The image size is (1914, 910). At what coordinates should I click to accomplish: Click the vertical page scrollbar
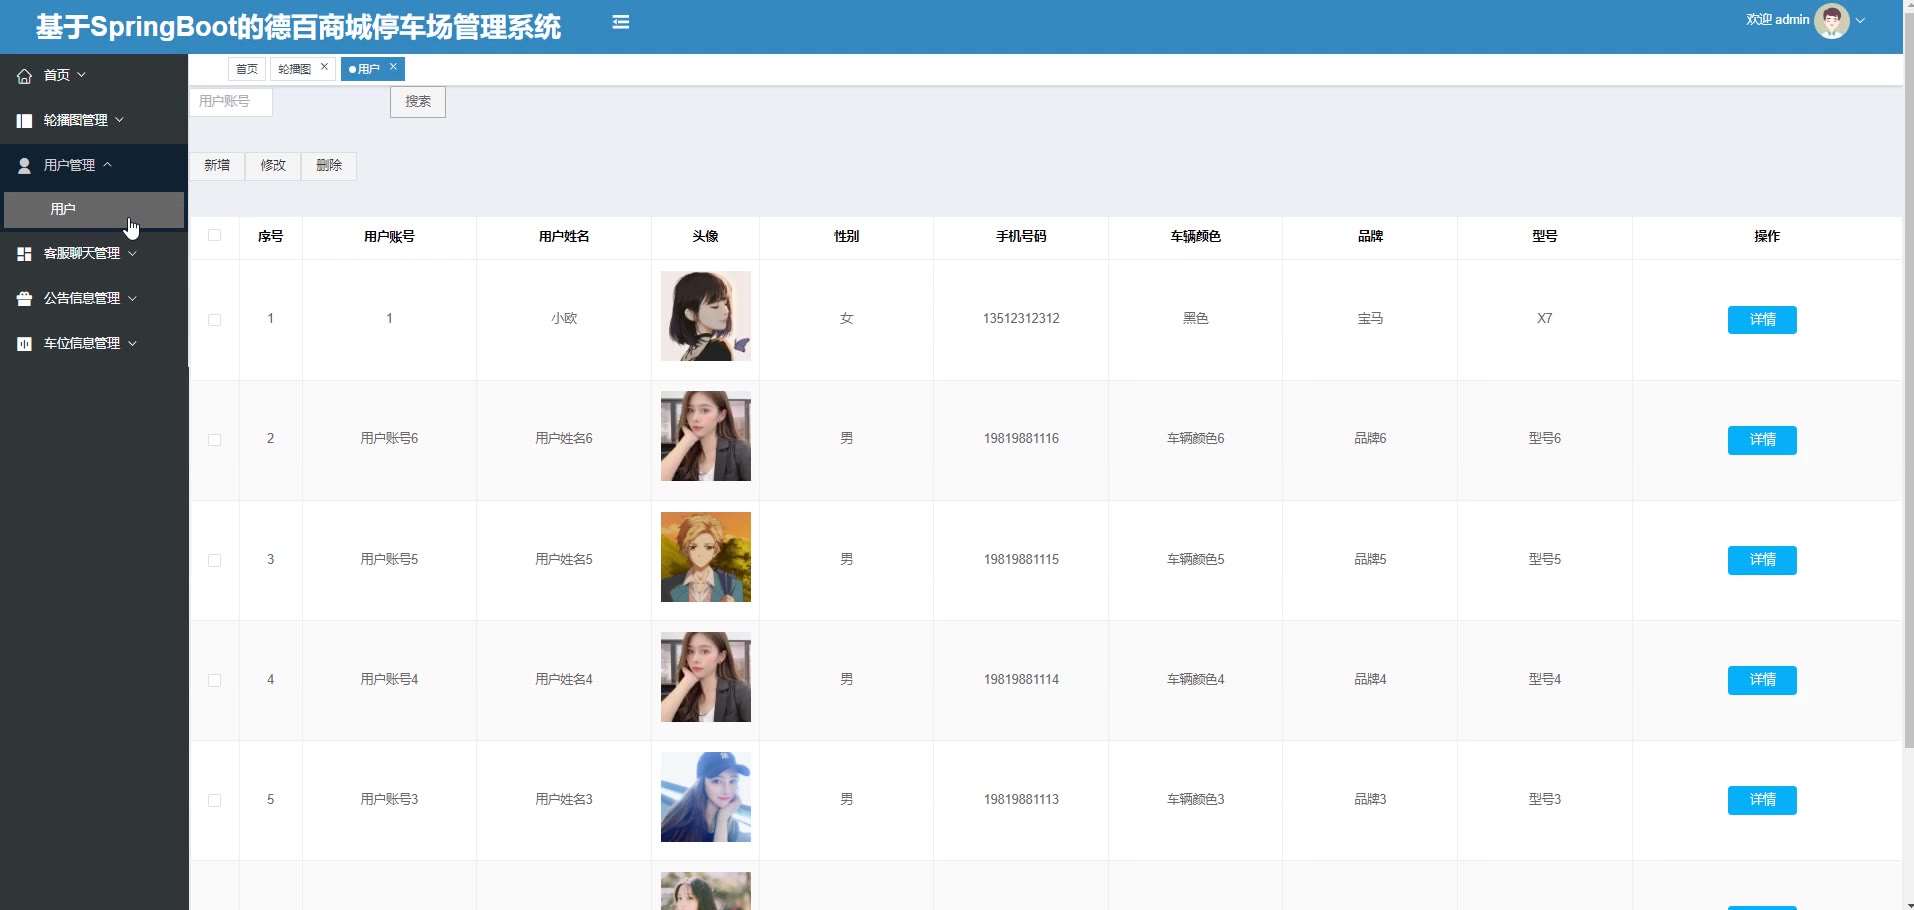(x=1908, y=380)
